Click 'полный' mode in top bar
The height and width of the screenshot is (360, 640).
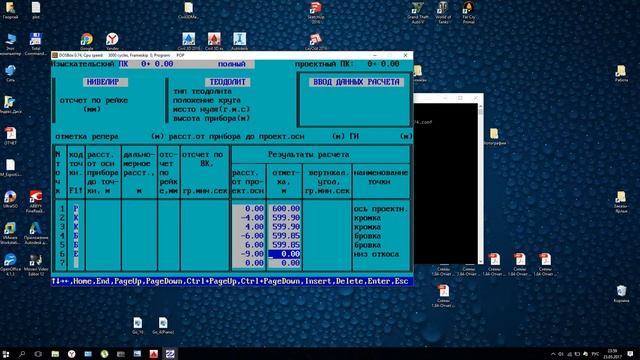[x=232, y=64]
